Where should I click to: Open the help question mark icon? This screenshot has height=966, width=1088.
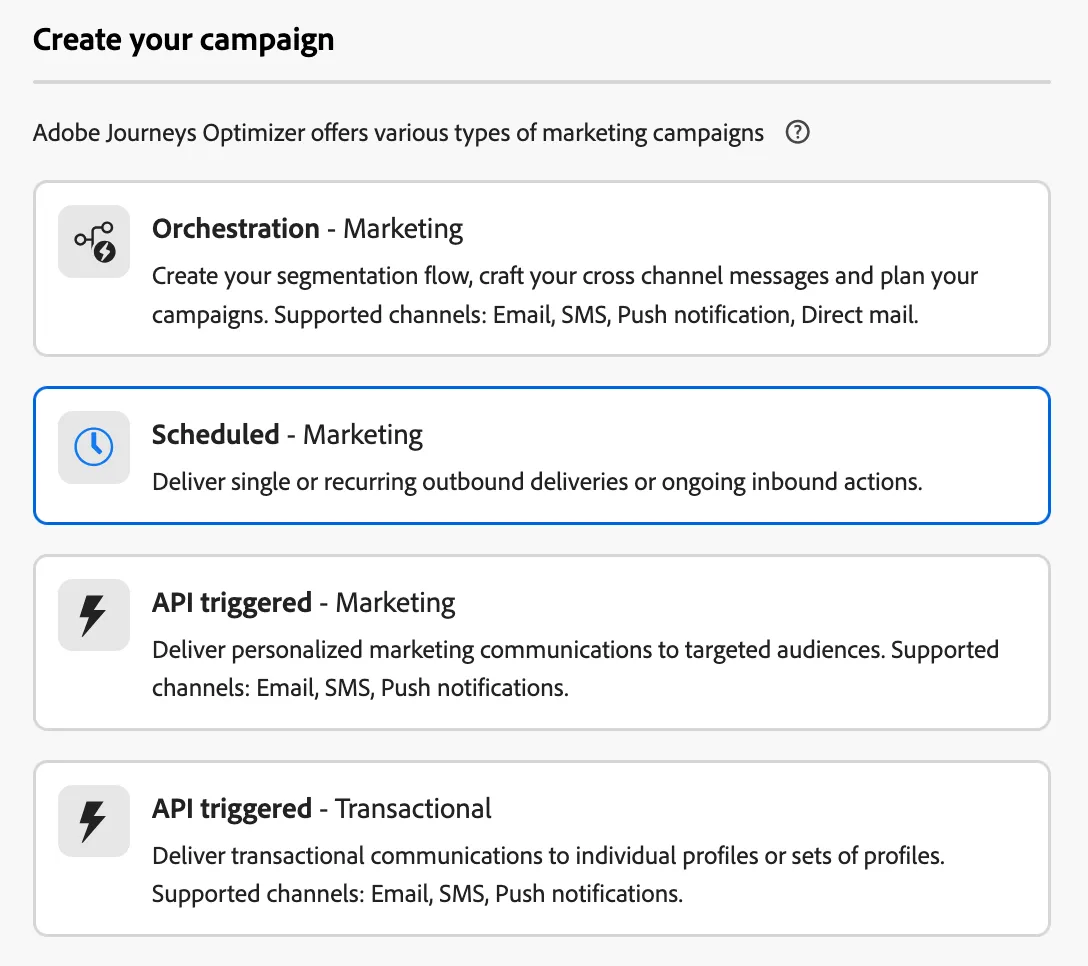pyautogui.click(x=797, y=132)
